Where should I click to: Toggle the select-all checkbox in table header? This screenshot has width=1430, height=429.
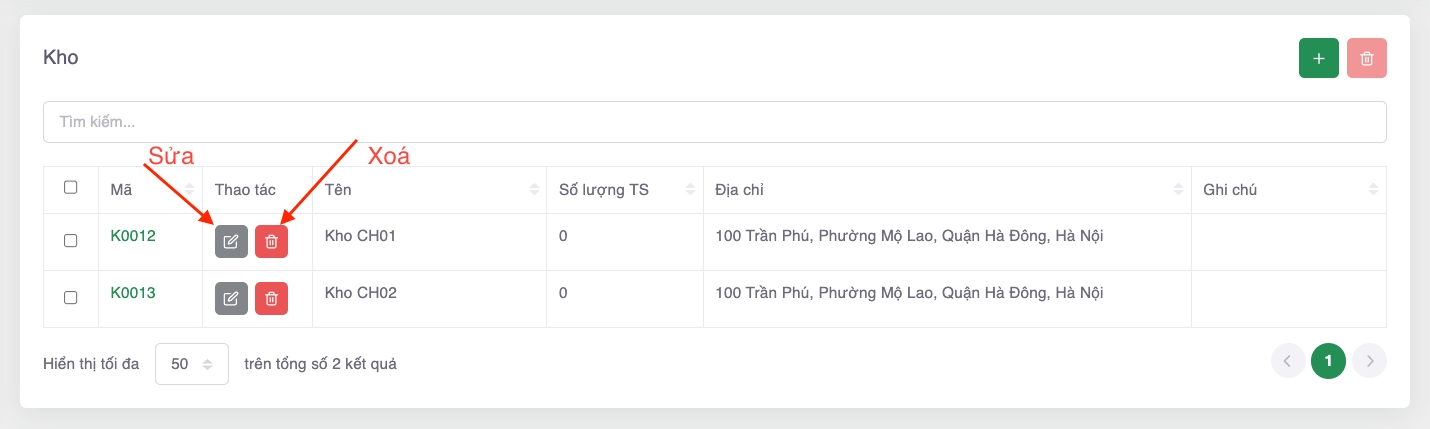[71, 187]
